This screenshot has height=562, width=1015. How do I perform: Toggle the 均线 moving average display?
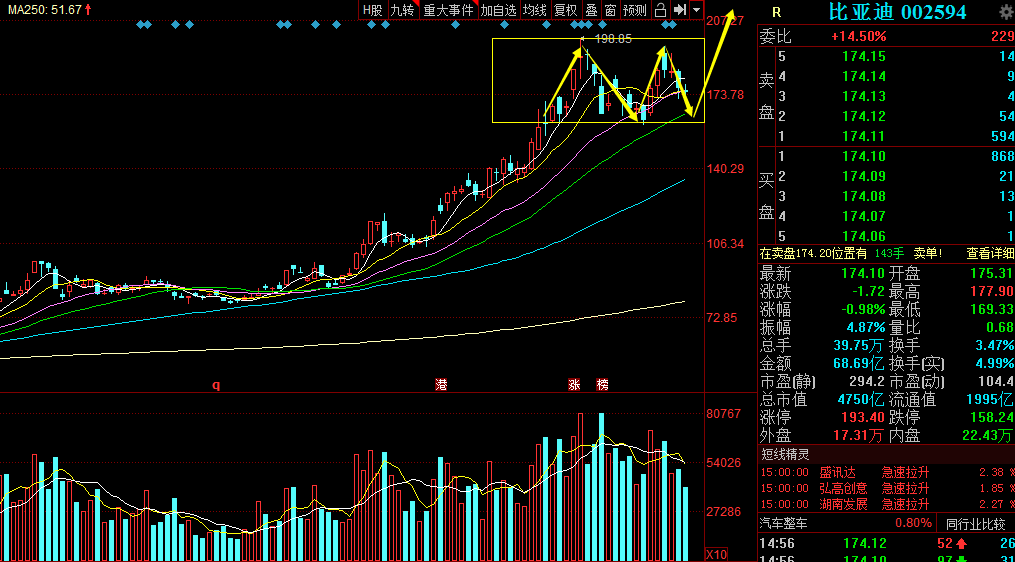(534, 10)
